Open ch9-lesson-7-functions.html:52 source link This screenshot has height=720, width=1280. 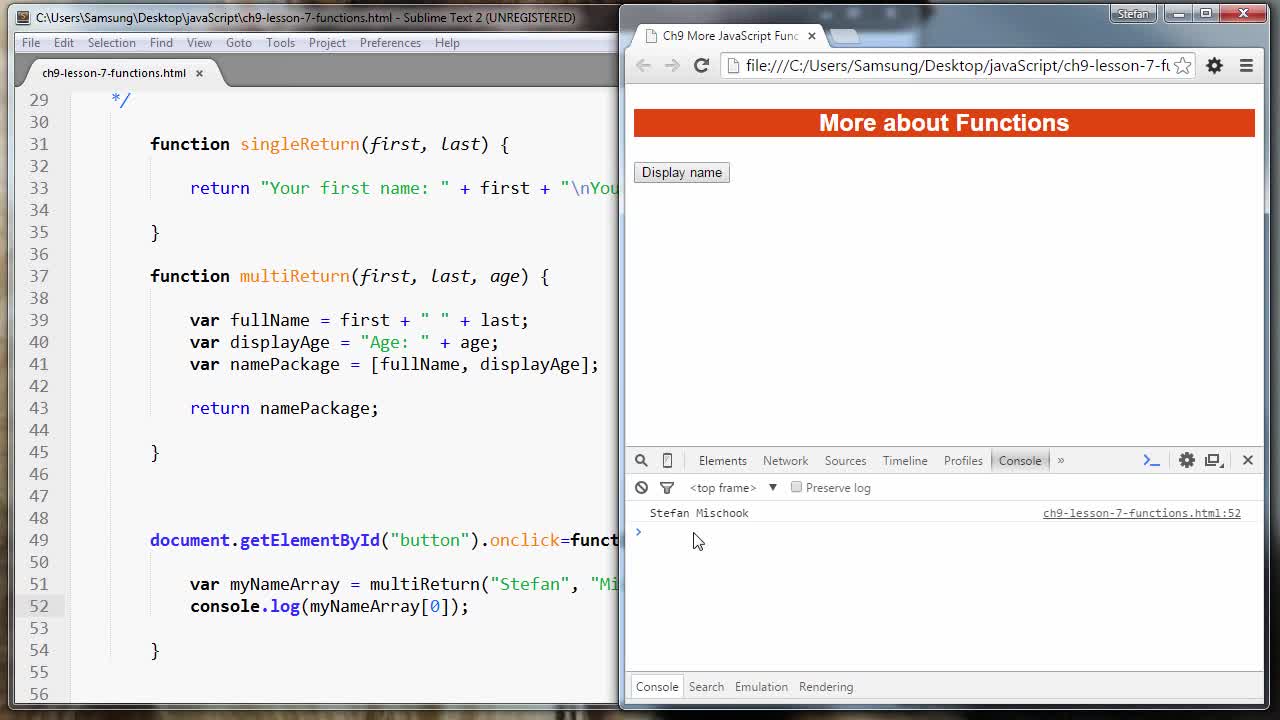click(x=1142, y=513)
